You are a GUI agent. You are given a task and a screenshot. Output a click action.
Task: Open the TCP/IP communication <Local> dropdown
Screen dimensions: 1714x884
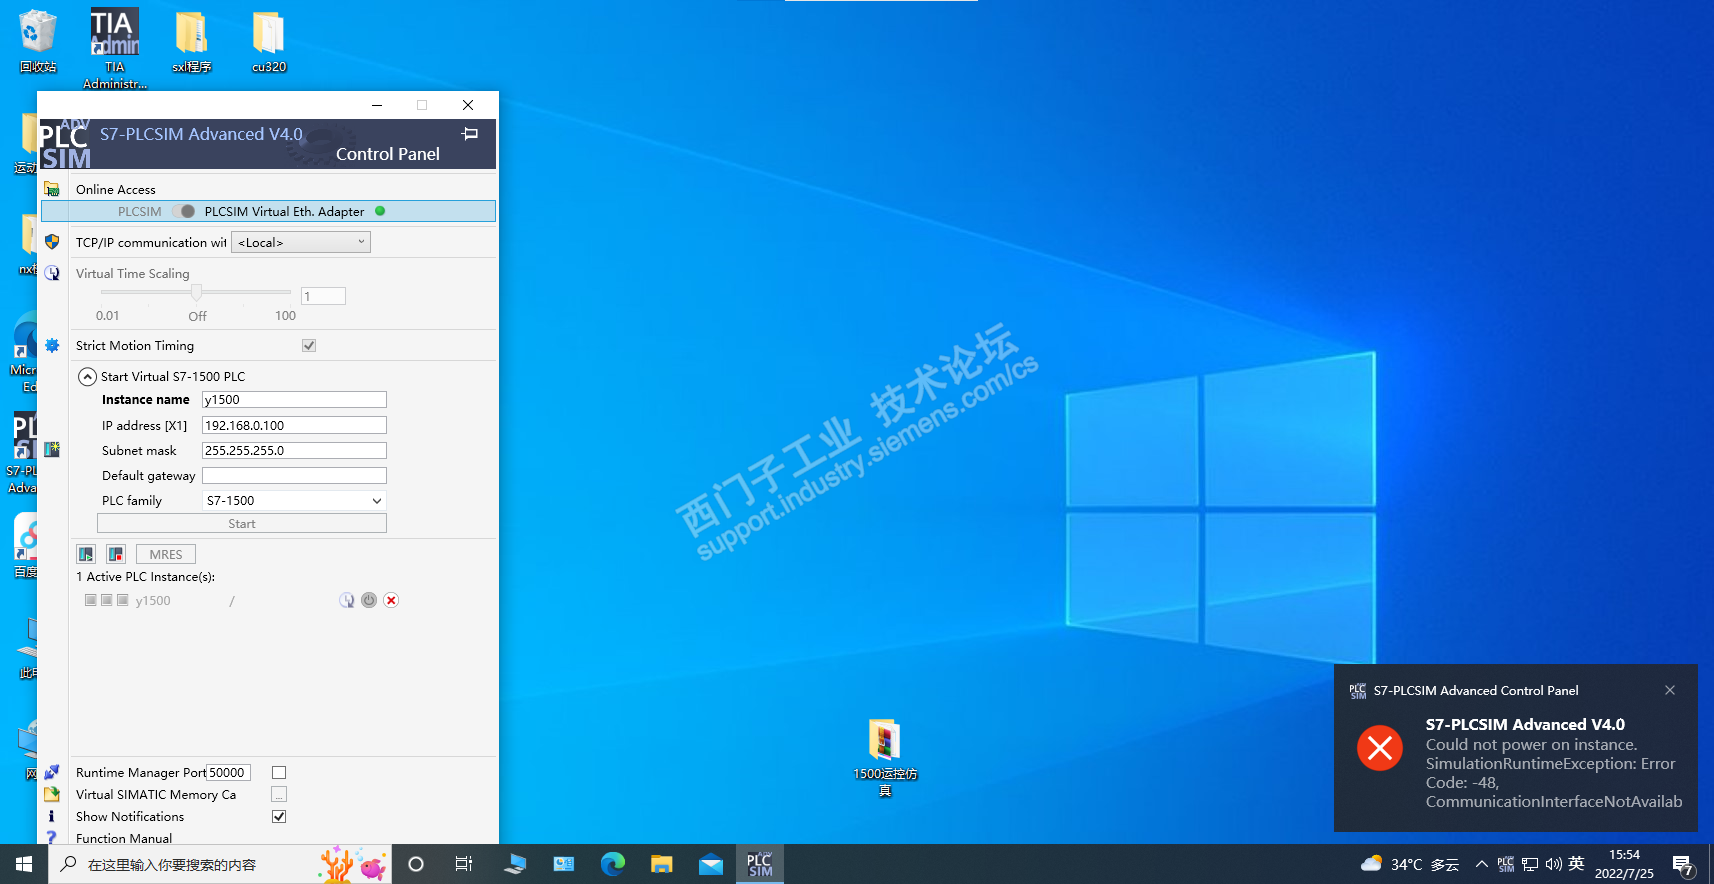pyautogui.click(x=301, y=242)
